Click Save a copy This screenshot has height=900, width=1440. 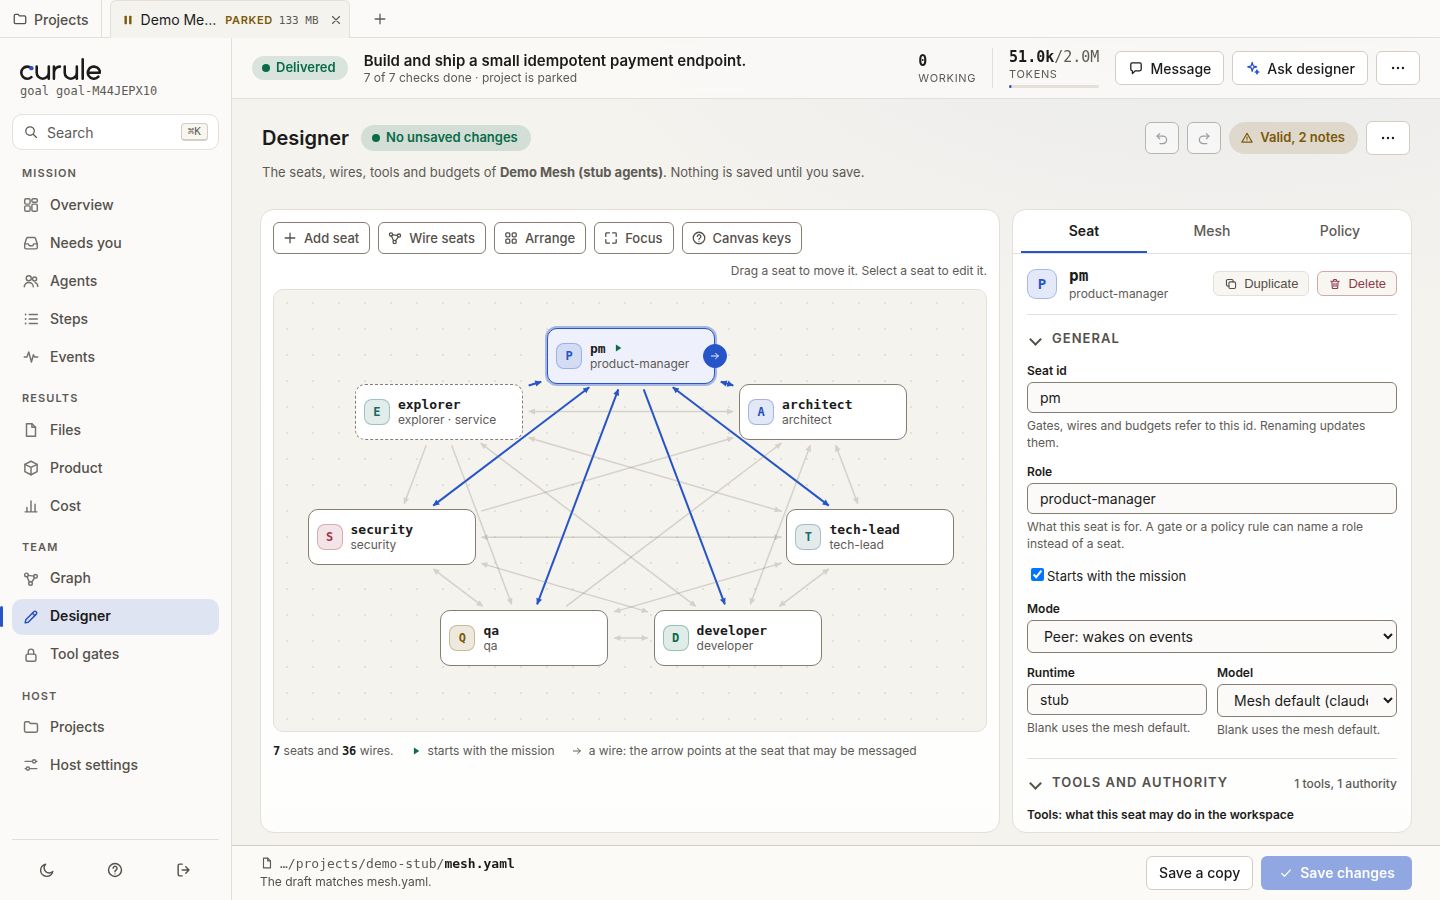1199,873
